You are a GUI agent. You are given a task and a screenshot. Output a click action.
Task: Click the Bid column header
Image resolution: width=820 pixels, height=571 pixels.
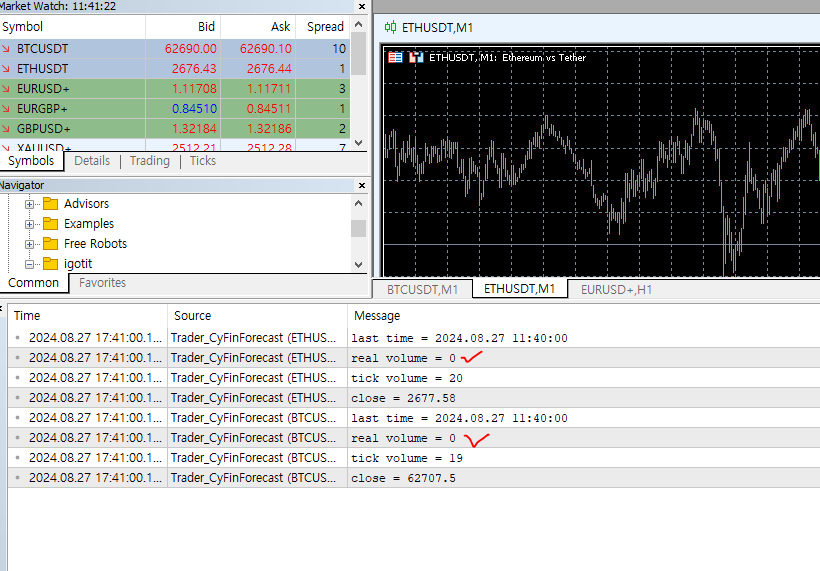[x=183, y=27]
